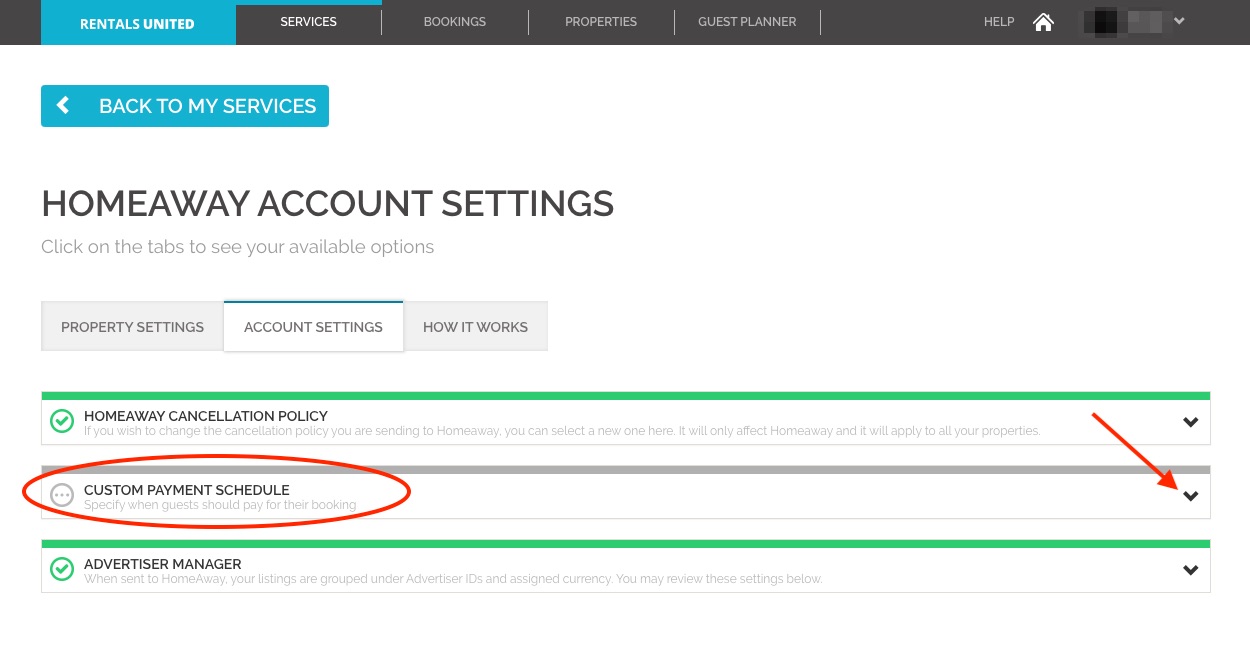Click the 'grouped under Advertiser IDs' description
The image size is (1250, 650).
[x=453, y=579]
